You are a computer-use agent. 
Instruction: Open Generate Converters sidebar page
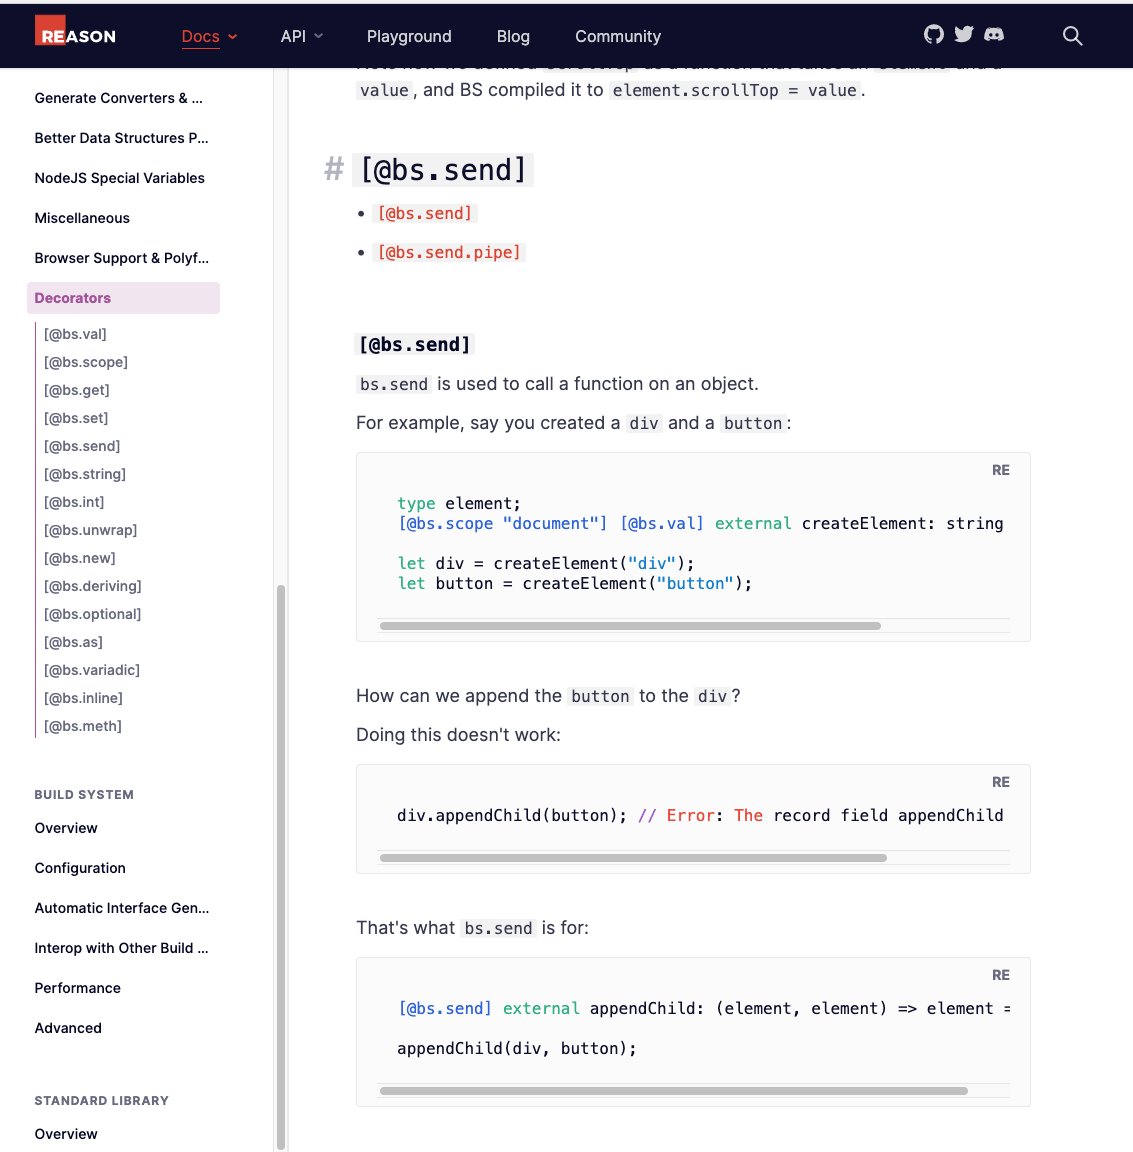click(x=118, y=98)
